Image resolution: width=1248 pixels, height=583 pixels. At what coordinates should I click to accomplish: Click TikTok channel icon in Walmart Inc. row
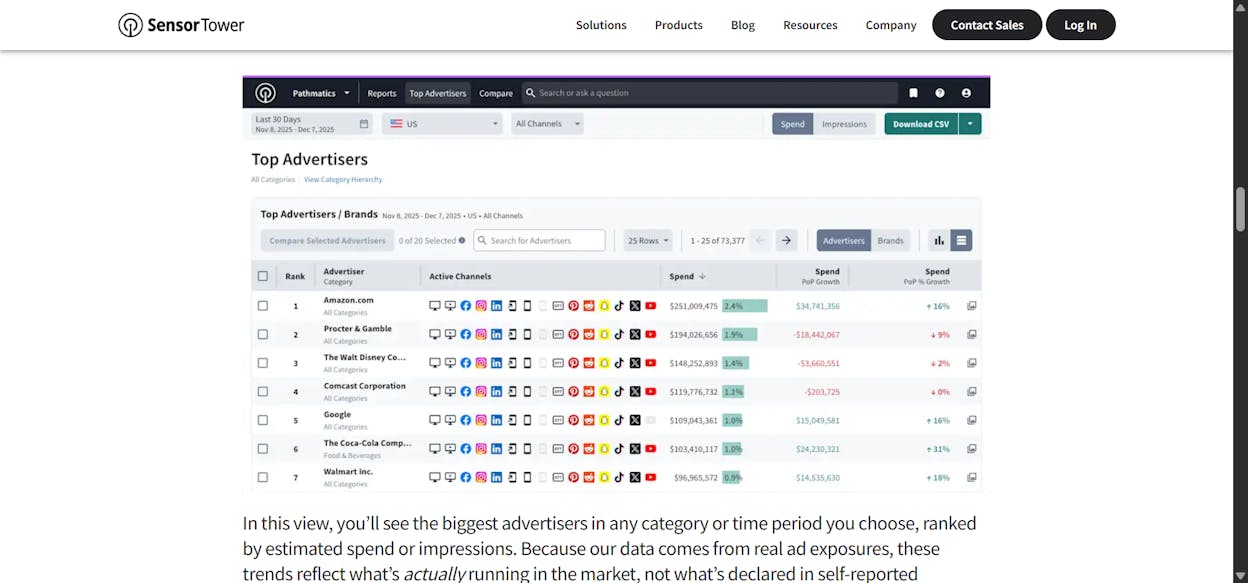(x=619, y=477)
